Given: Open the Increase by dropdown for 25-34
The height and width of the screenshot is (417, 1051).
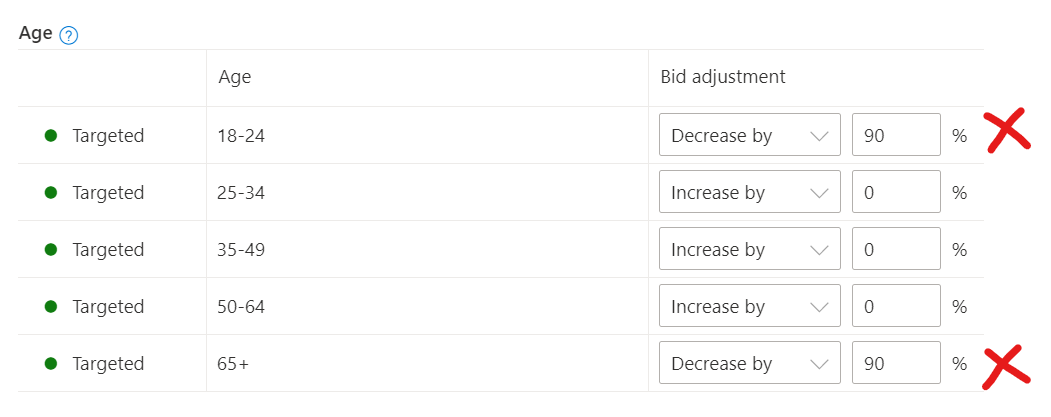Looking at the screenshot, I should (x=749, y=192).
